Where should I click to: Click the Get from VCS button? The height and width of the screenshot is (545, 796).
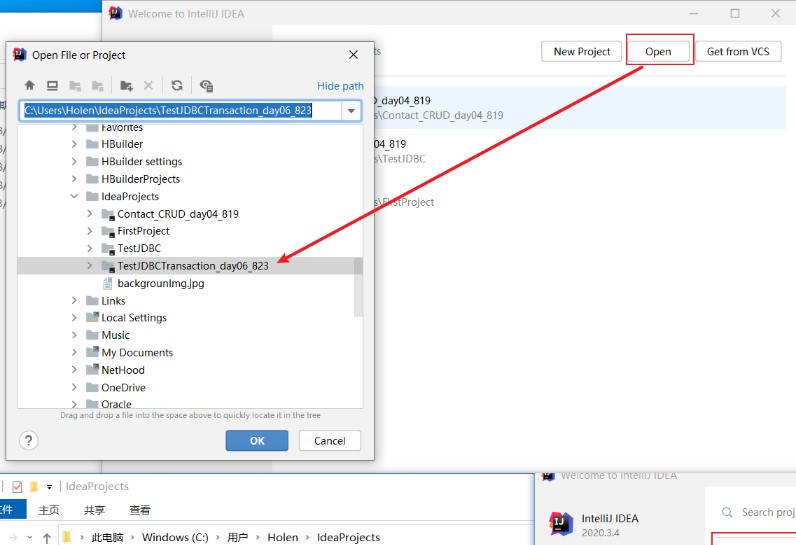click(x=738, y=51)
